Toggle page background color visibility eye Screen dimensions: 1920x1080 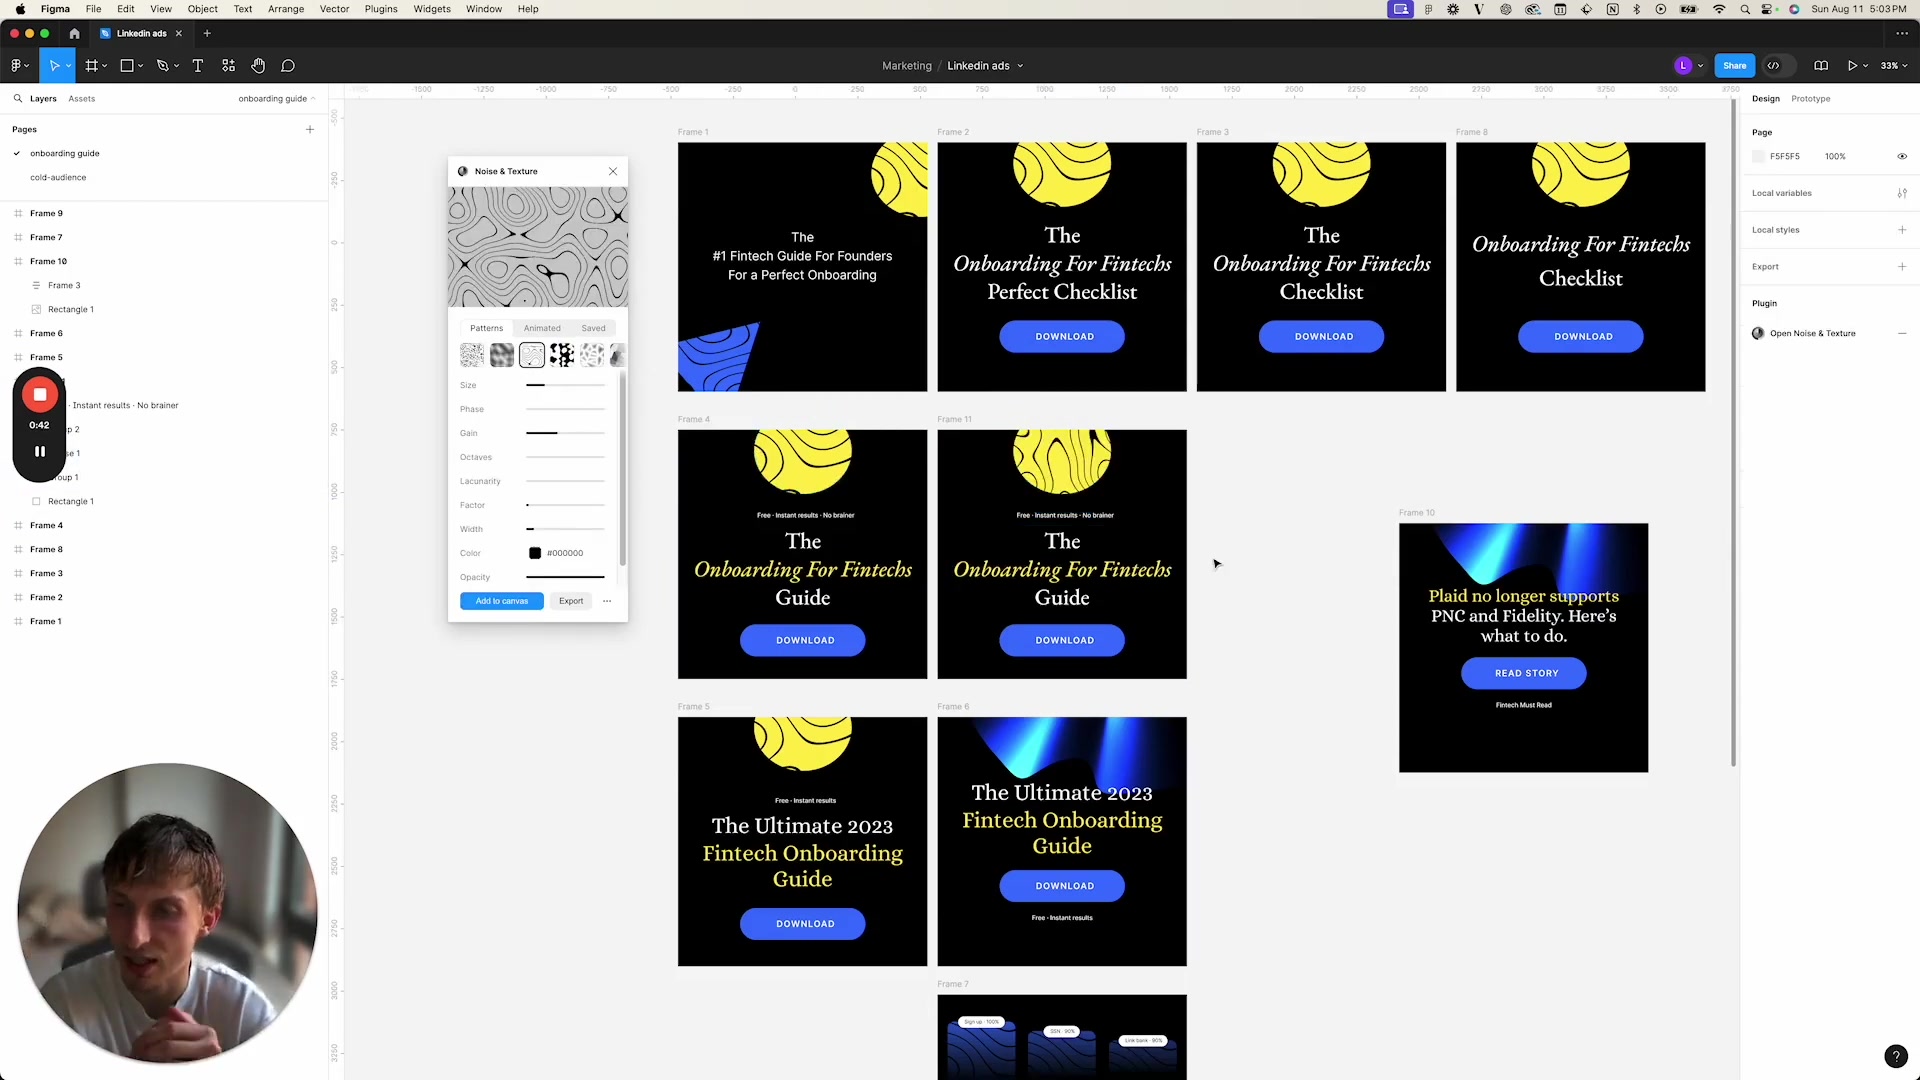(x=1902, y=157)
